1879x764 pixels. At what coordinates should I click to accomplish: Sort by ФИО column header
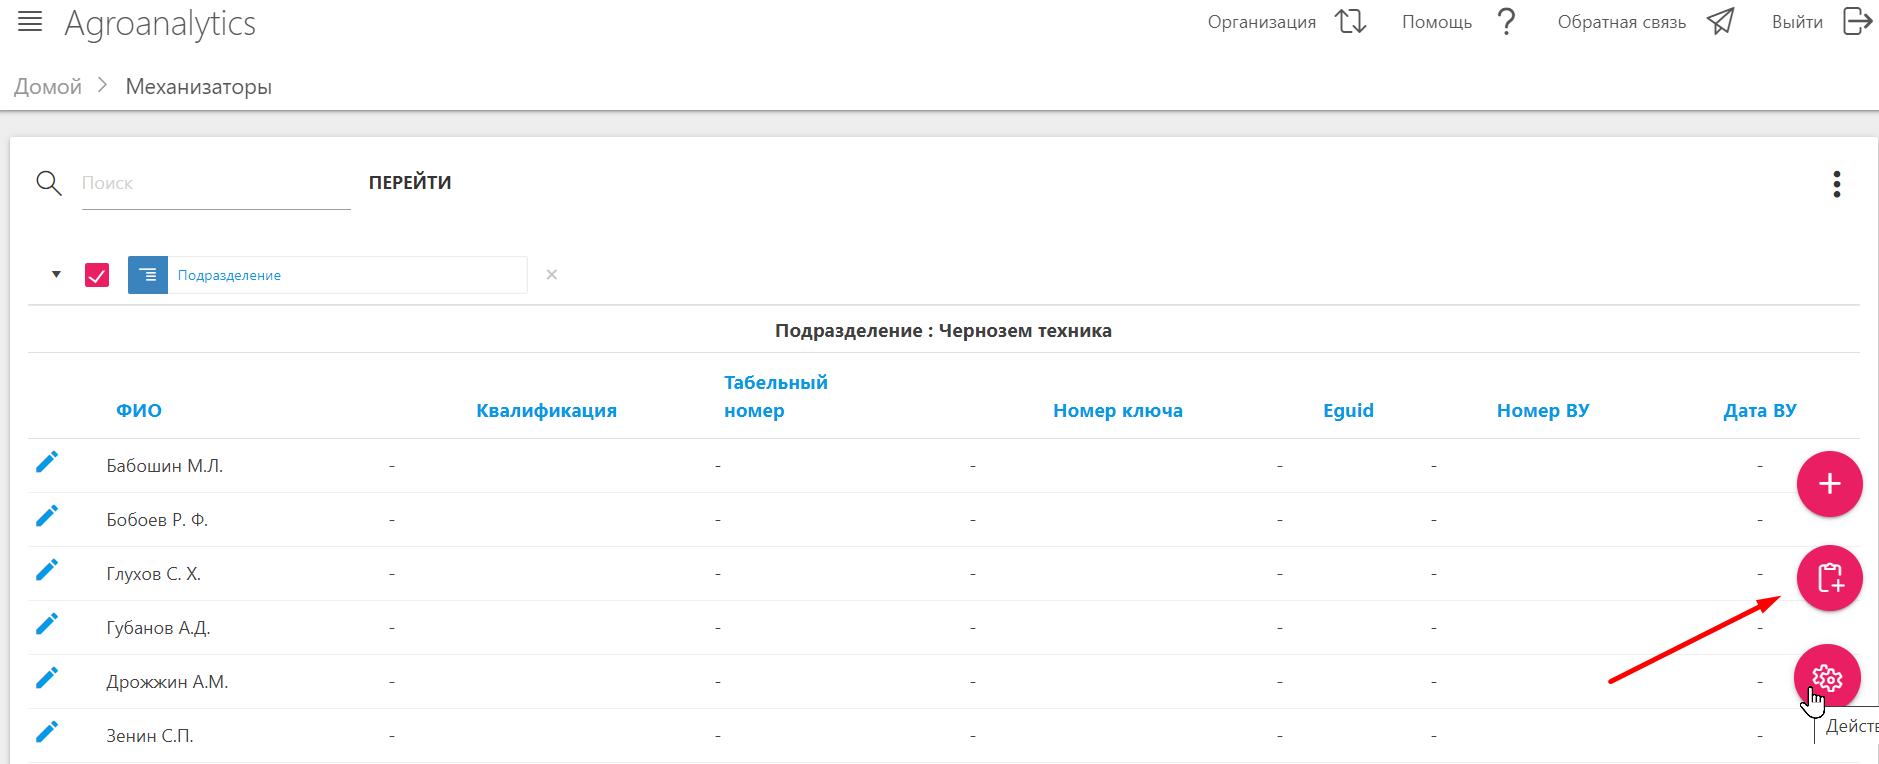pos(138,410)
